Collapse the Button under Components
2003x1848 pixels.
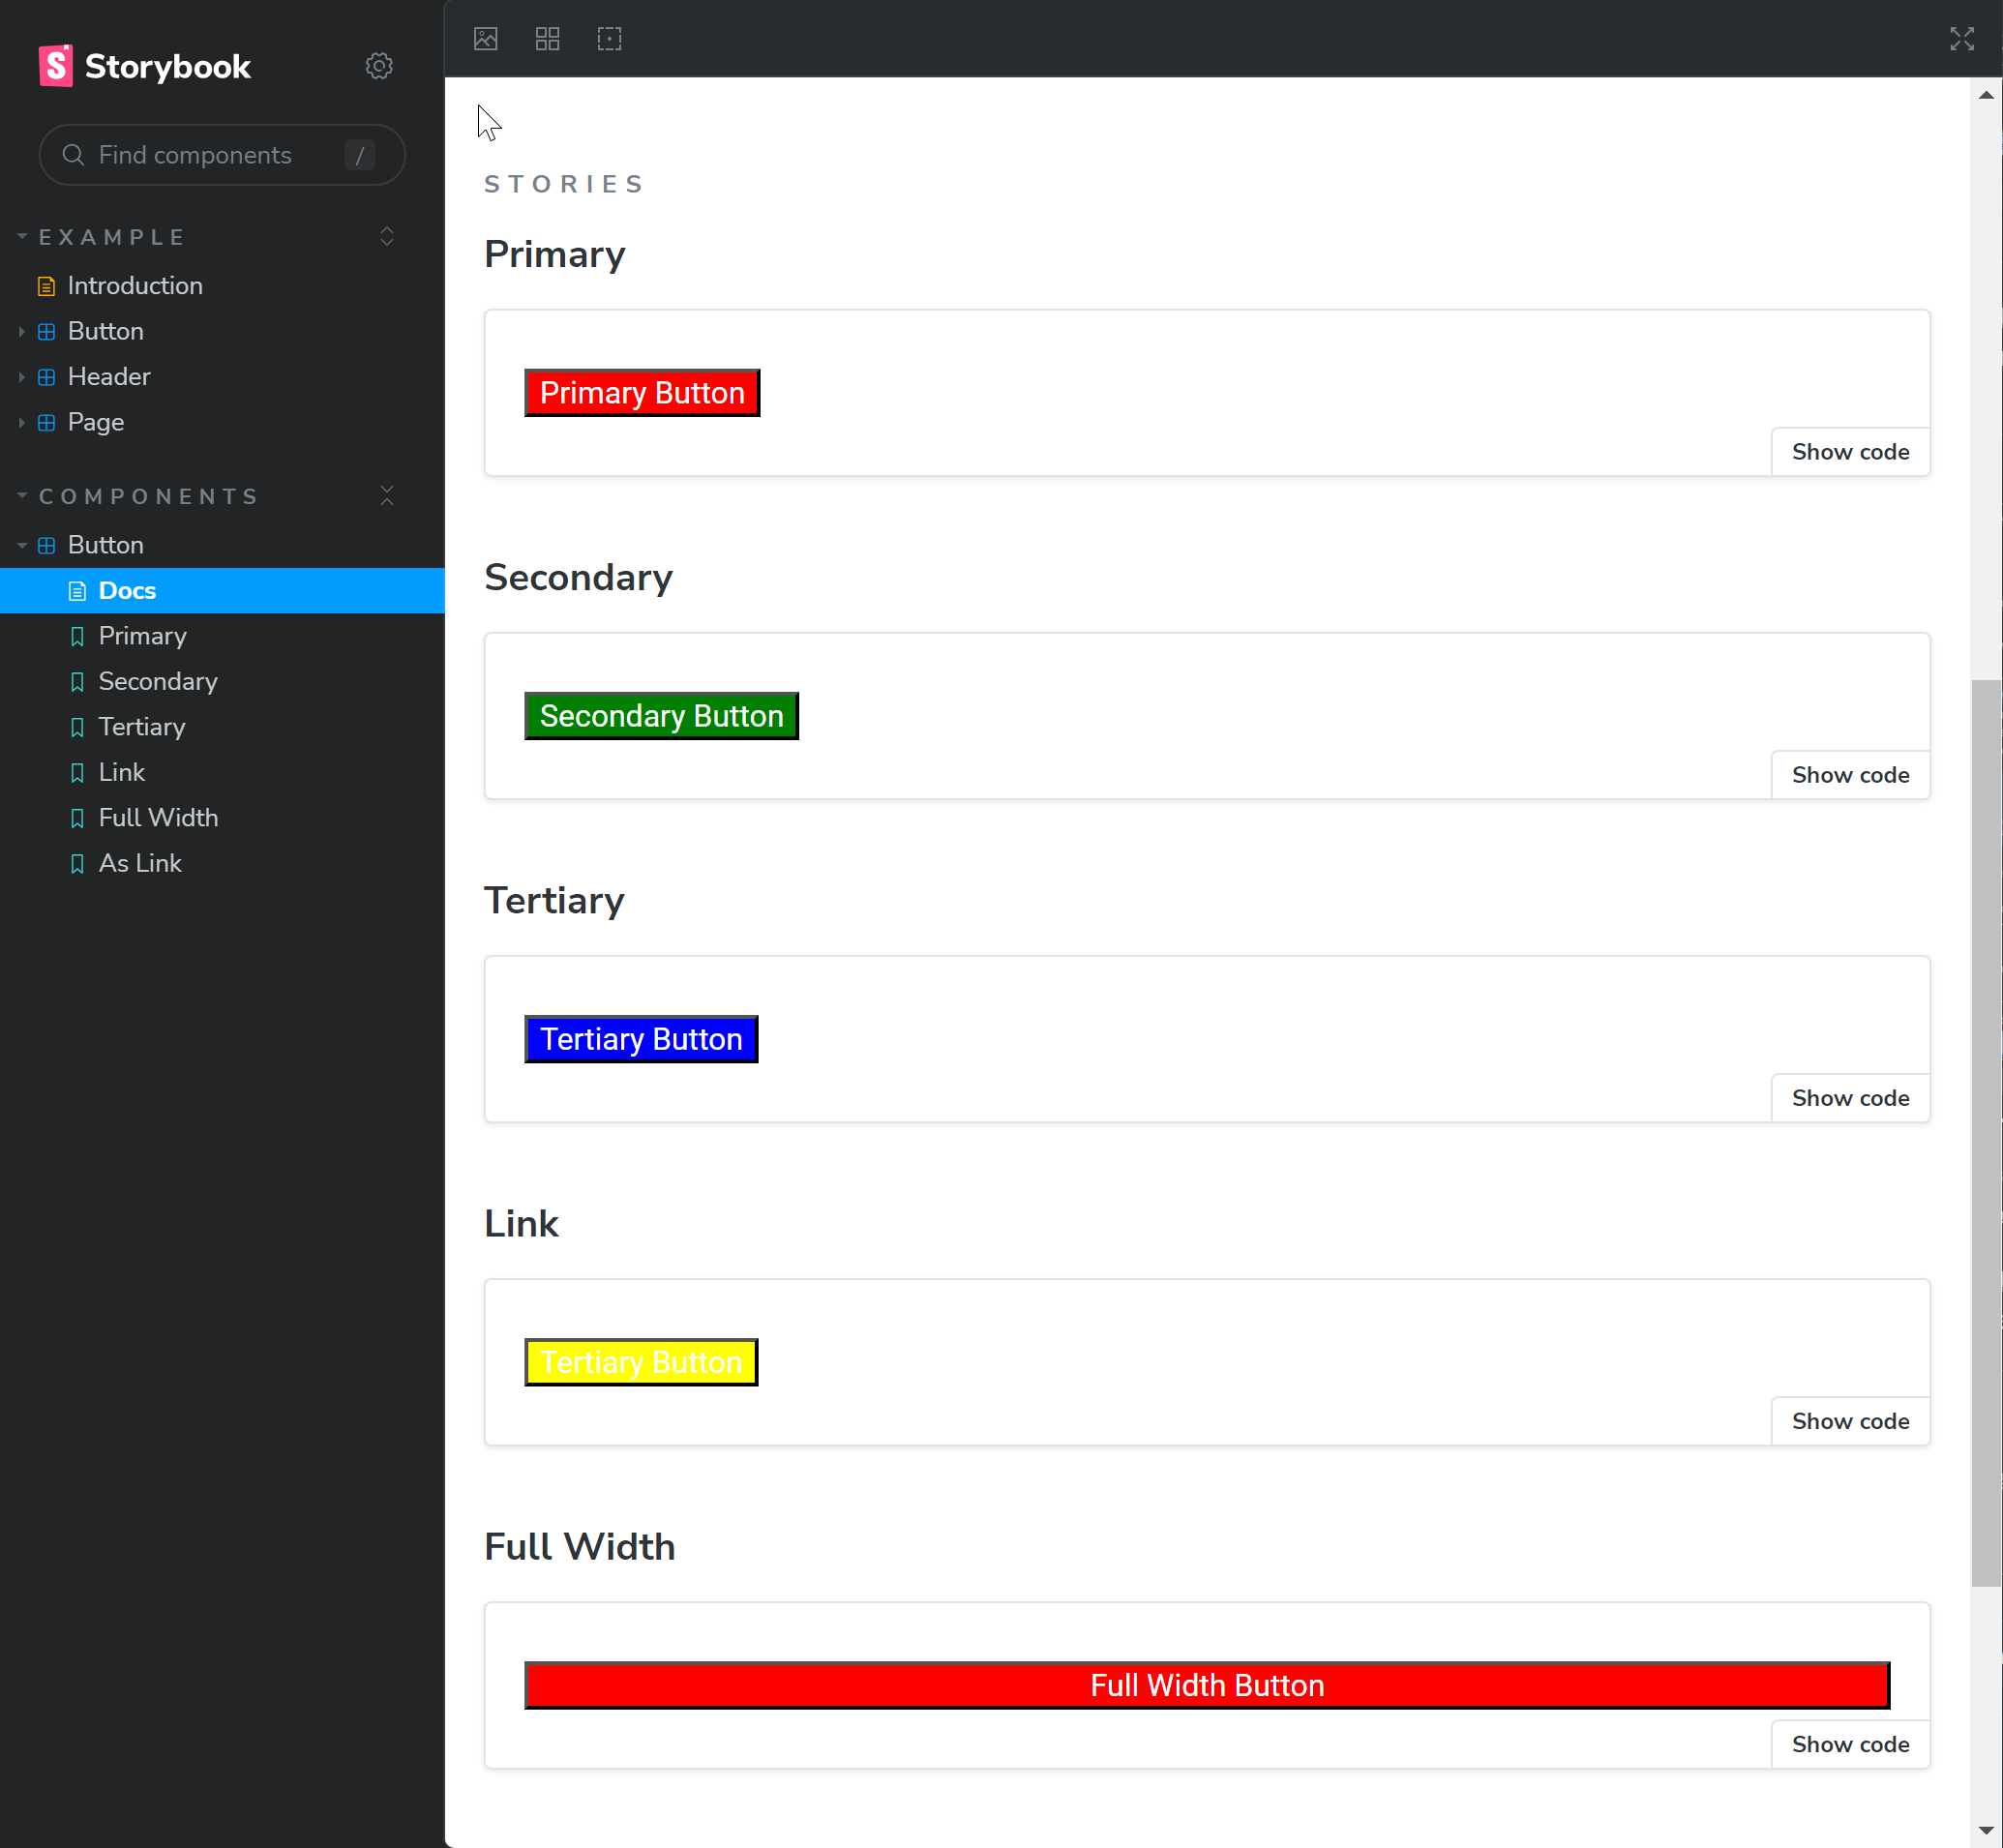pyautogui.click(x=105, y=545)
